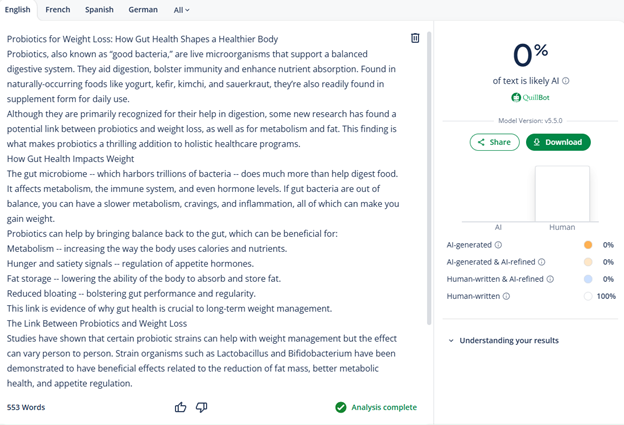Select the German language tab
Image resolution: width=624 pixels, height=425 pixels.
coord(143,10)
